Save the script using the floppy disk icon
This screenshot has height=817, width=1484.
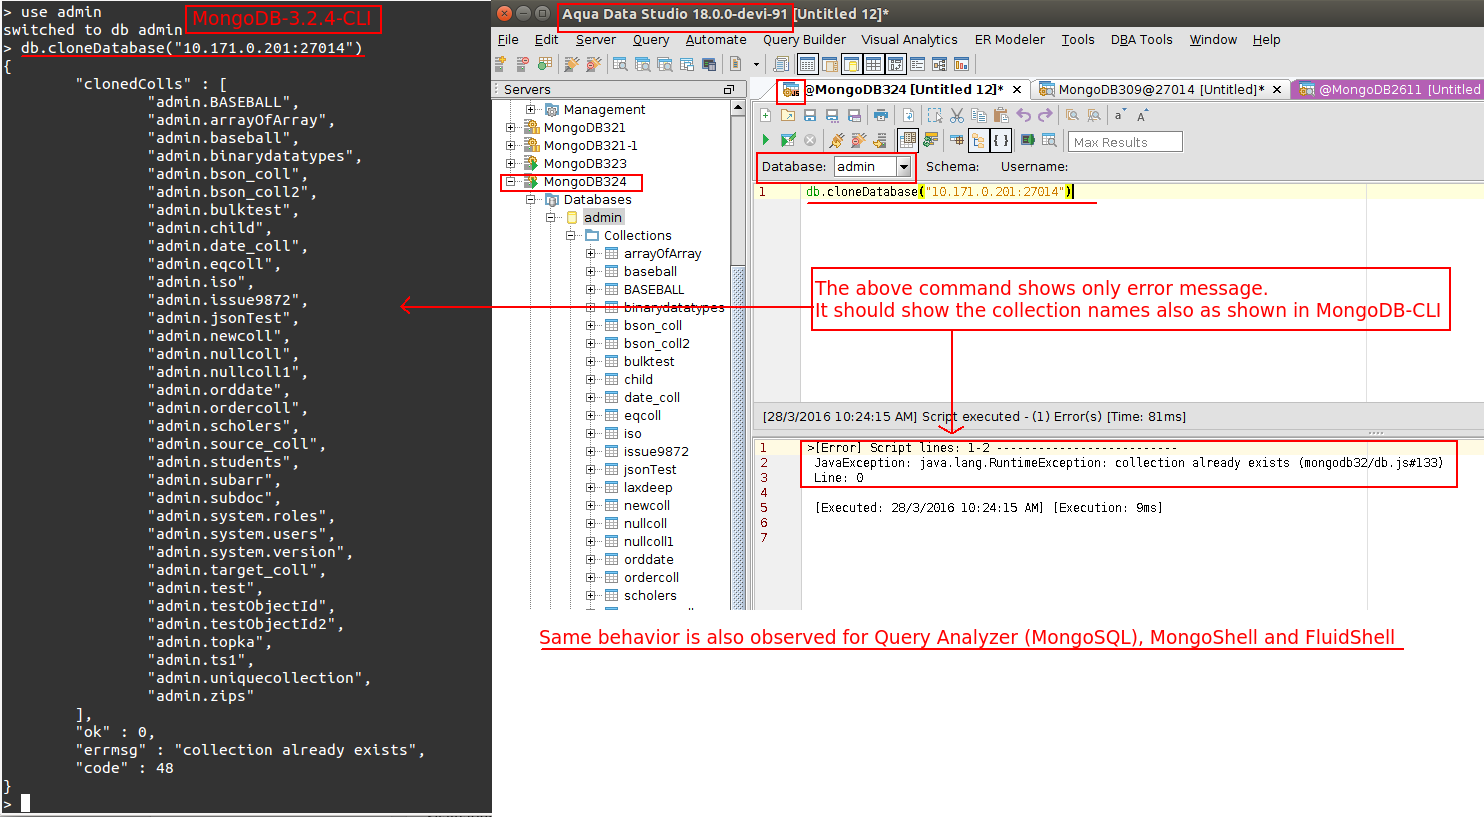[810, 115]
